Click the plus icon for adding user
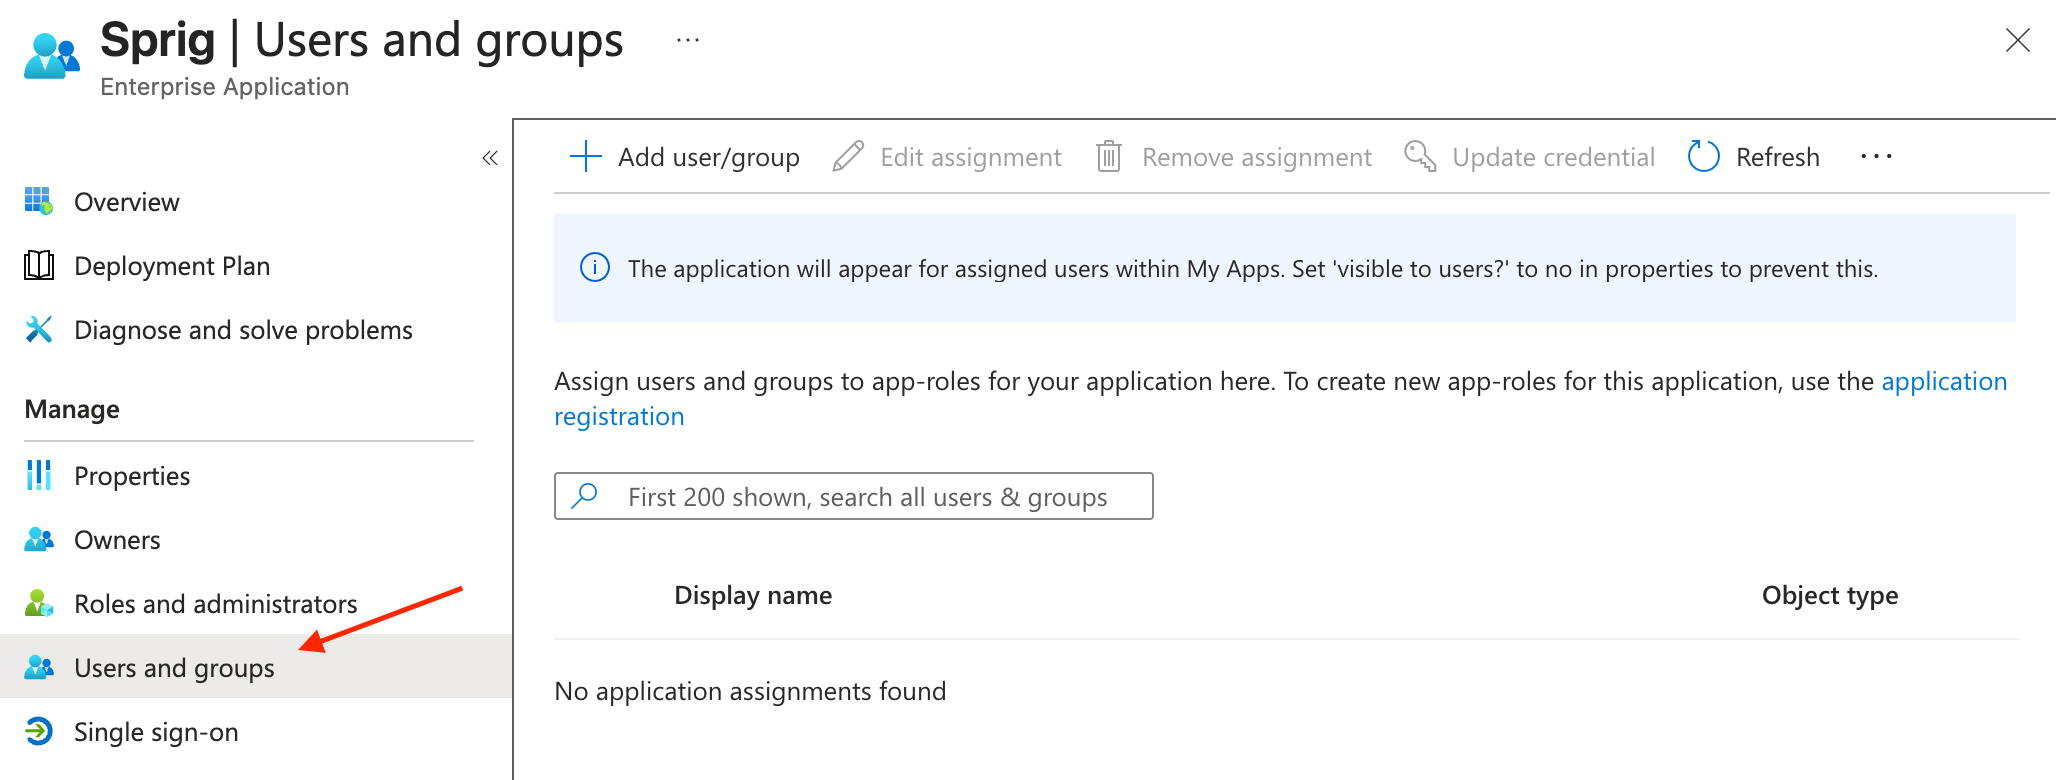This screenshot has width=2056, height=780. [x=586, y=156]
